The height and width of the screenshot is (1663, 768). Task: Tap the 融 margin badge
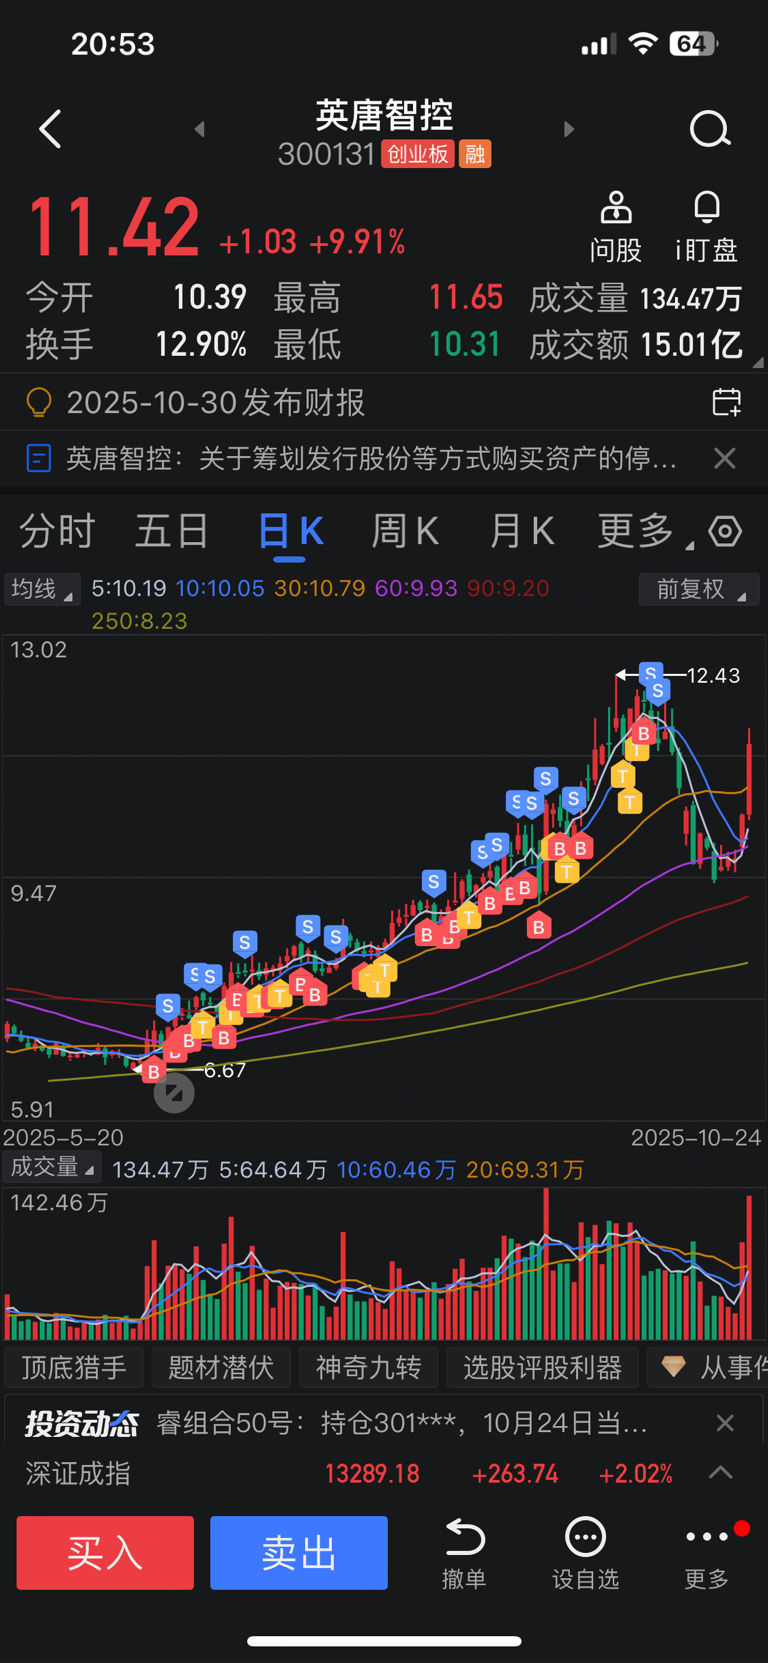[475, 154]
